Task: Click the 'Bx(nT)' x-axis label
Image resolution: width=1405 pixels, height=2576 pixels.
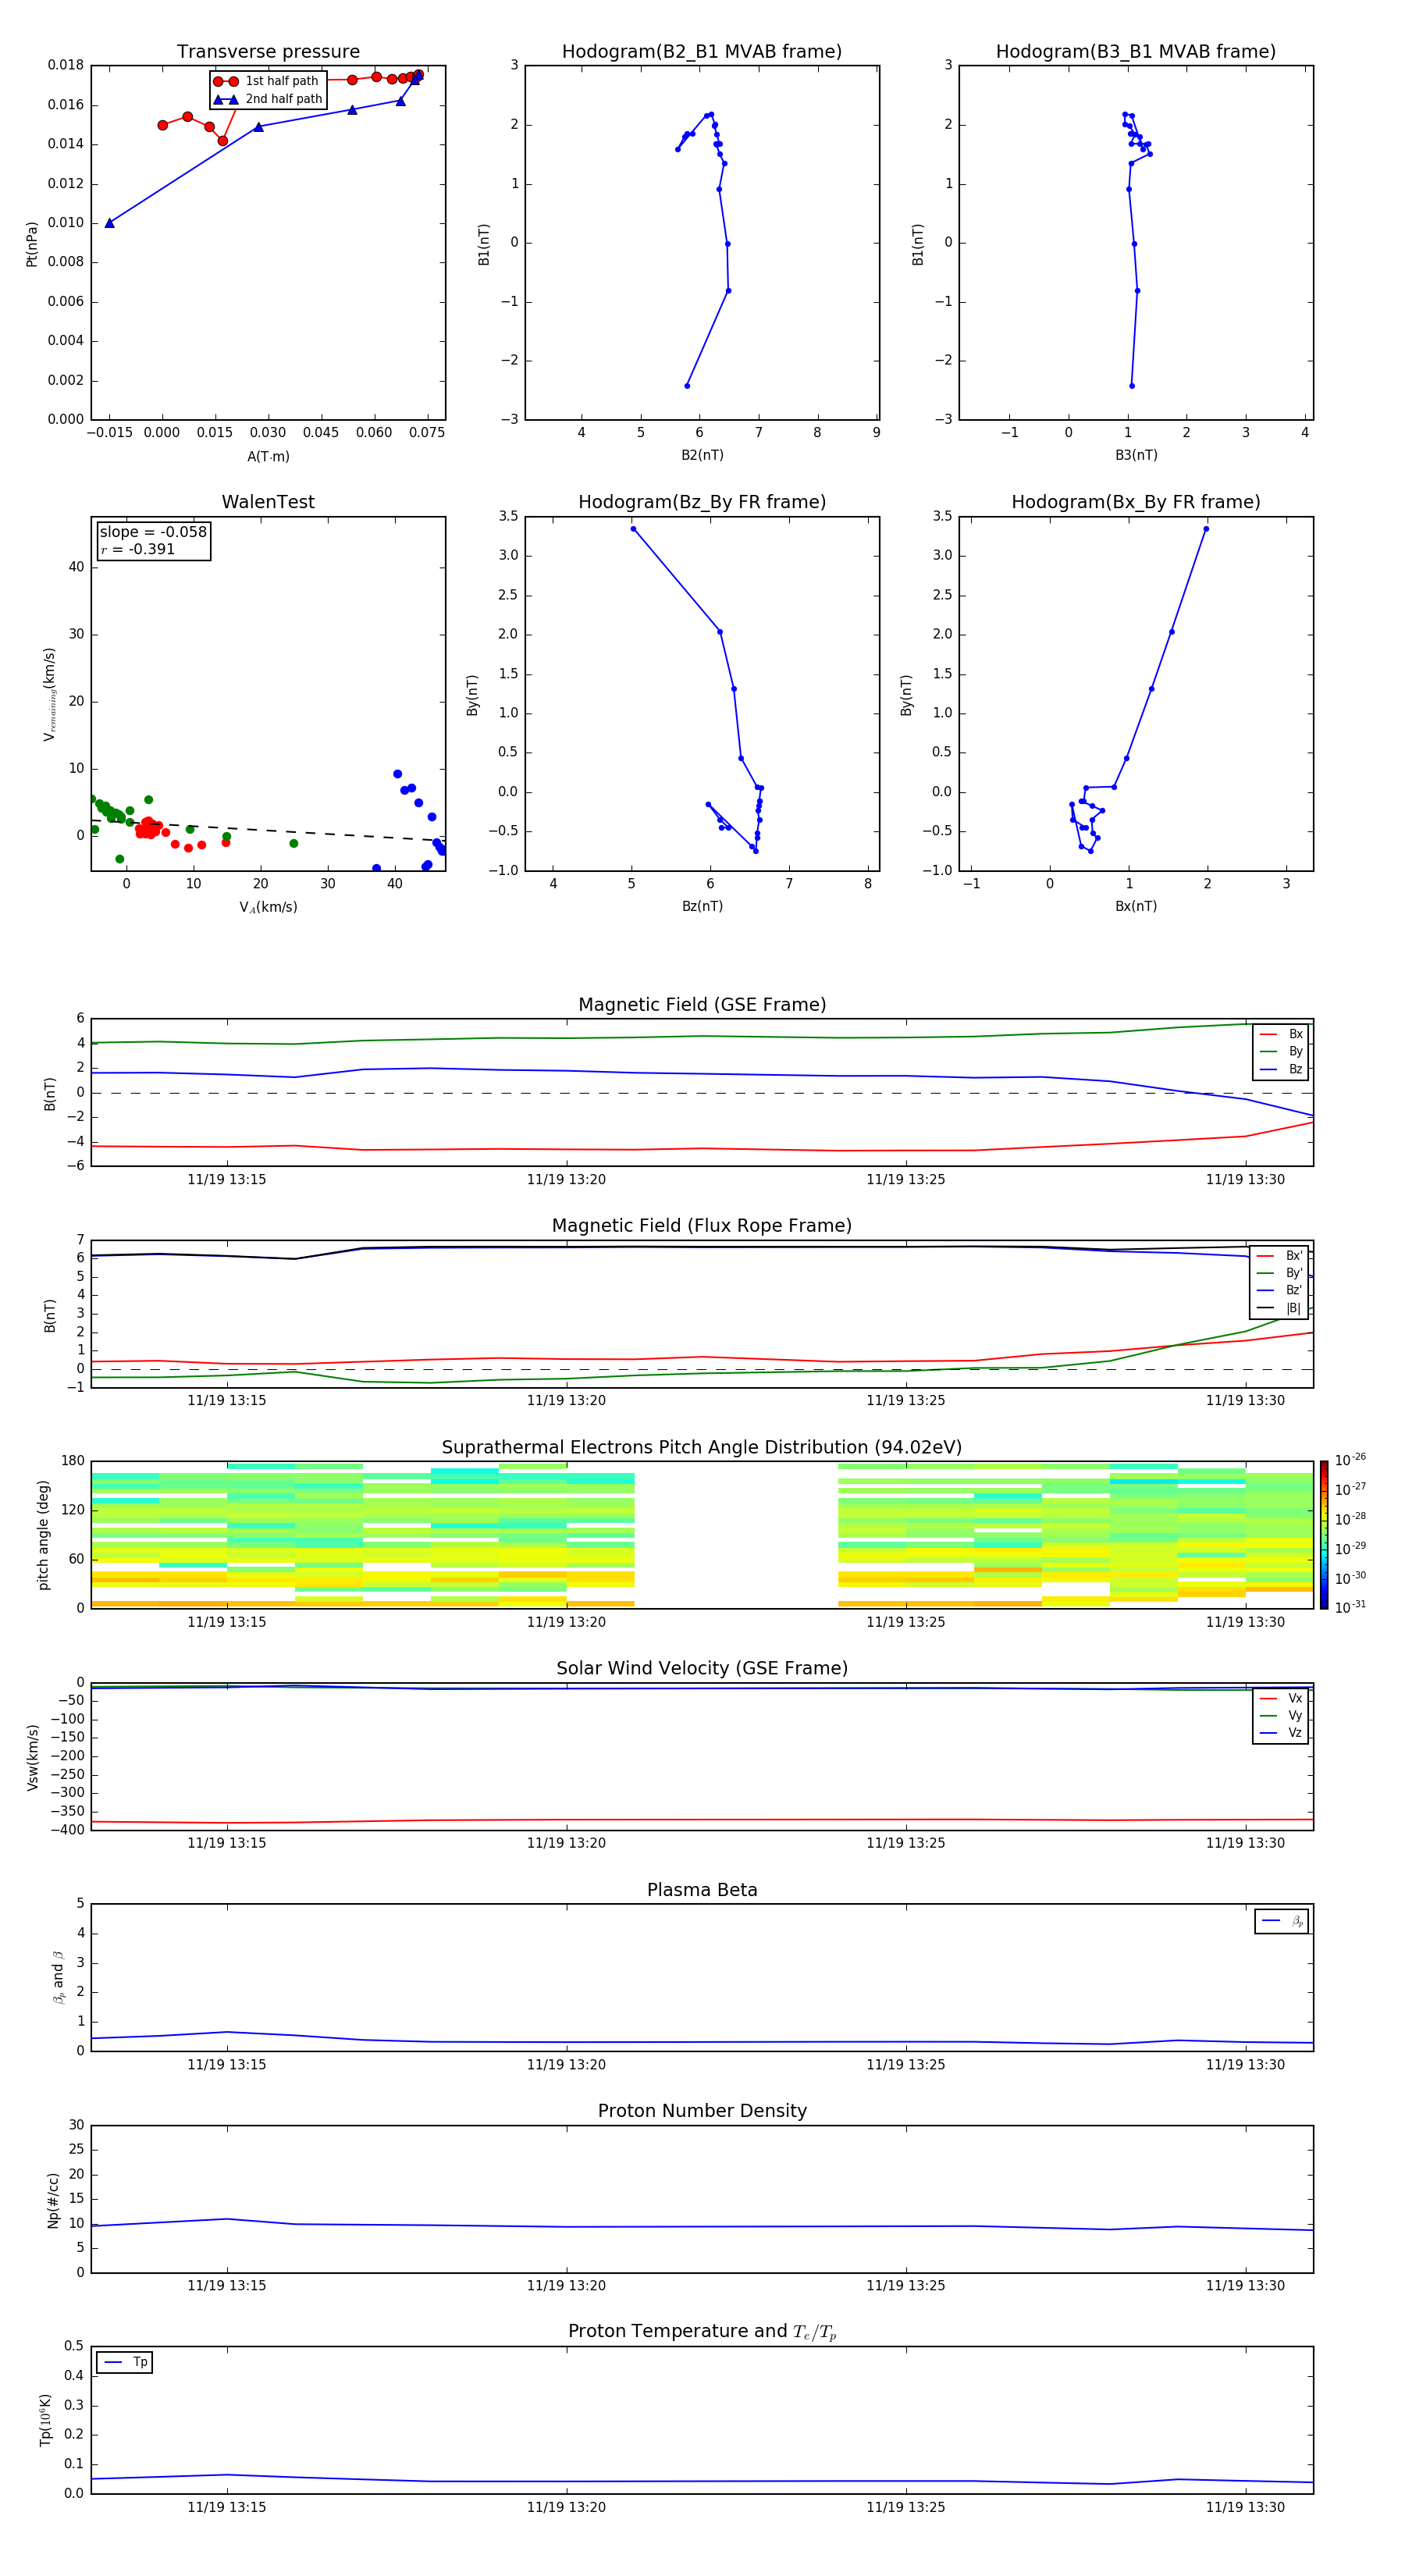Action: [1136, 906]
